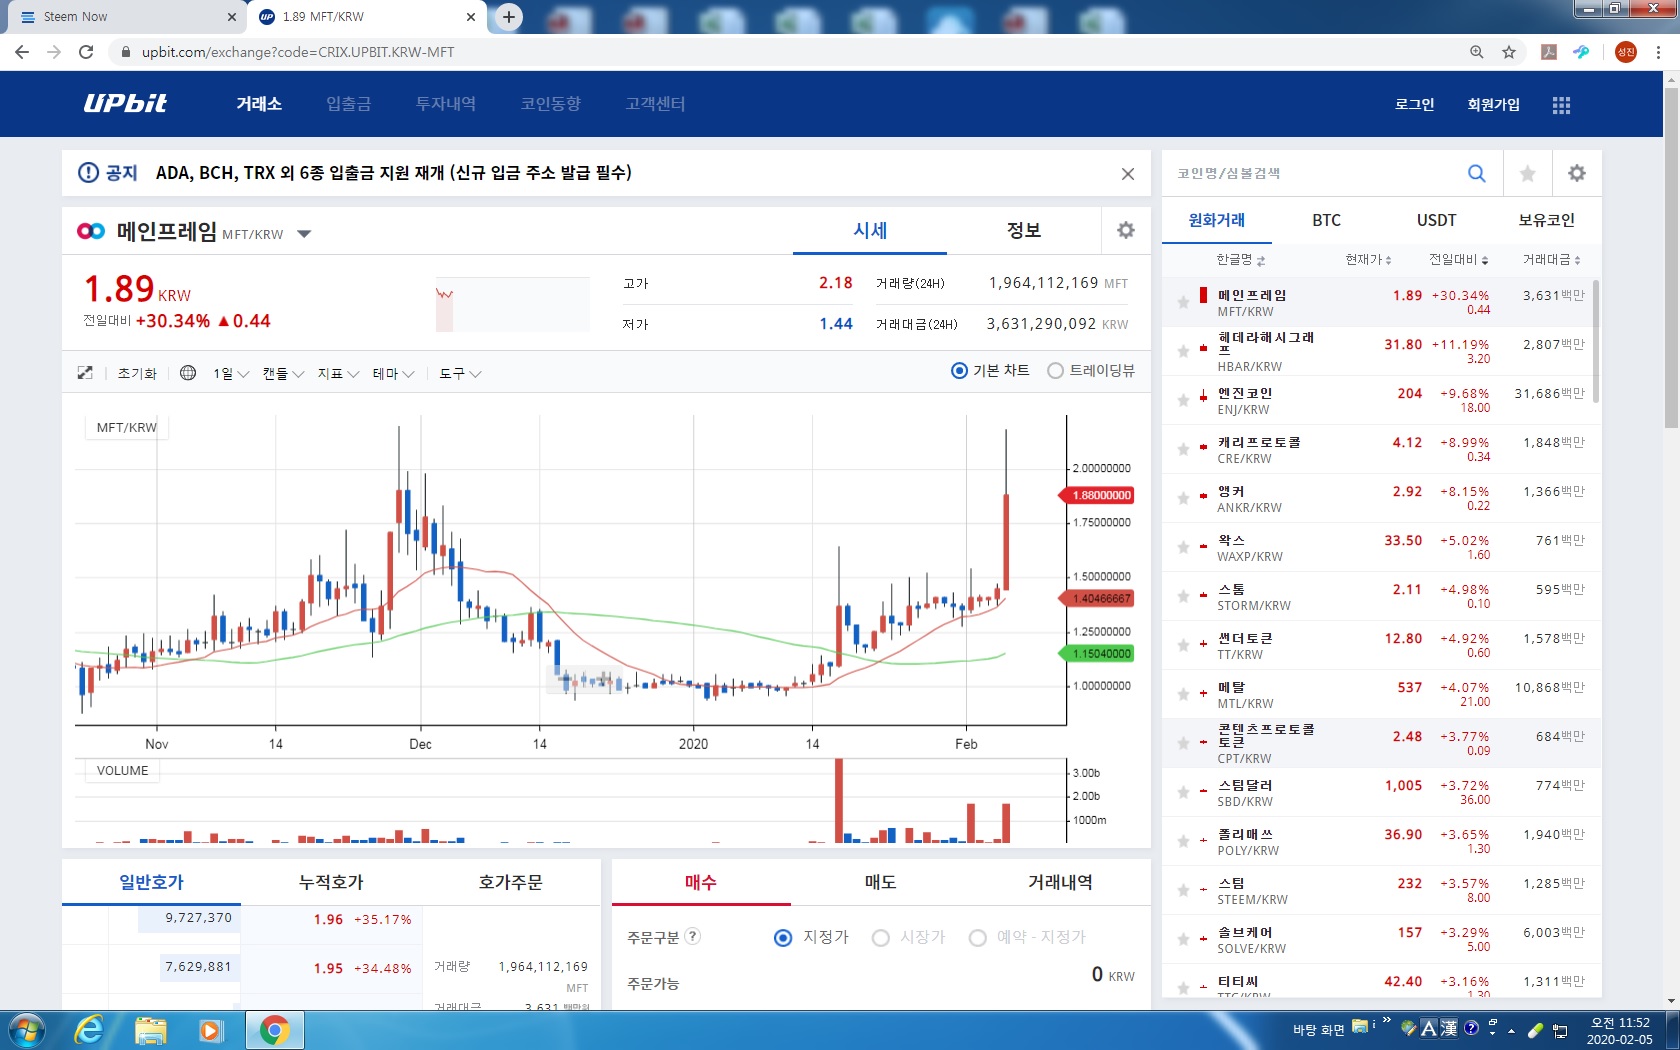This screenshot has width=1680, height=1050.
Task: Sort coin list by 현재가
Action: (x=1368, y=260)
